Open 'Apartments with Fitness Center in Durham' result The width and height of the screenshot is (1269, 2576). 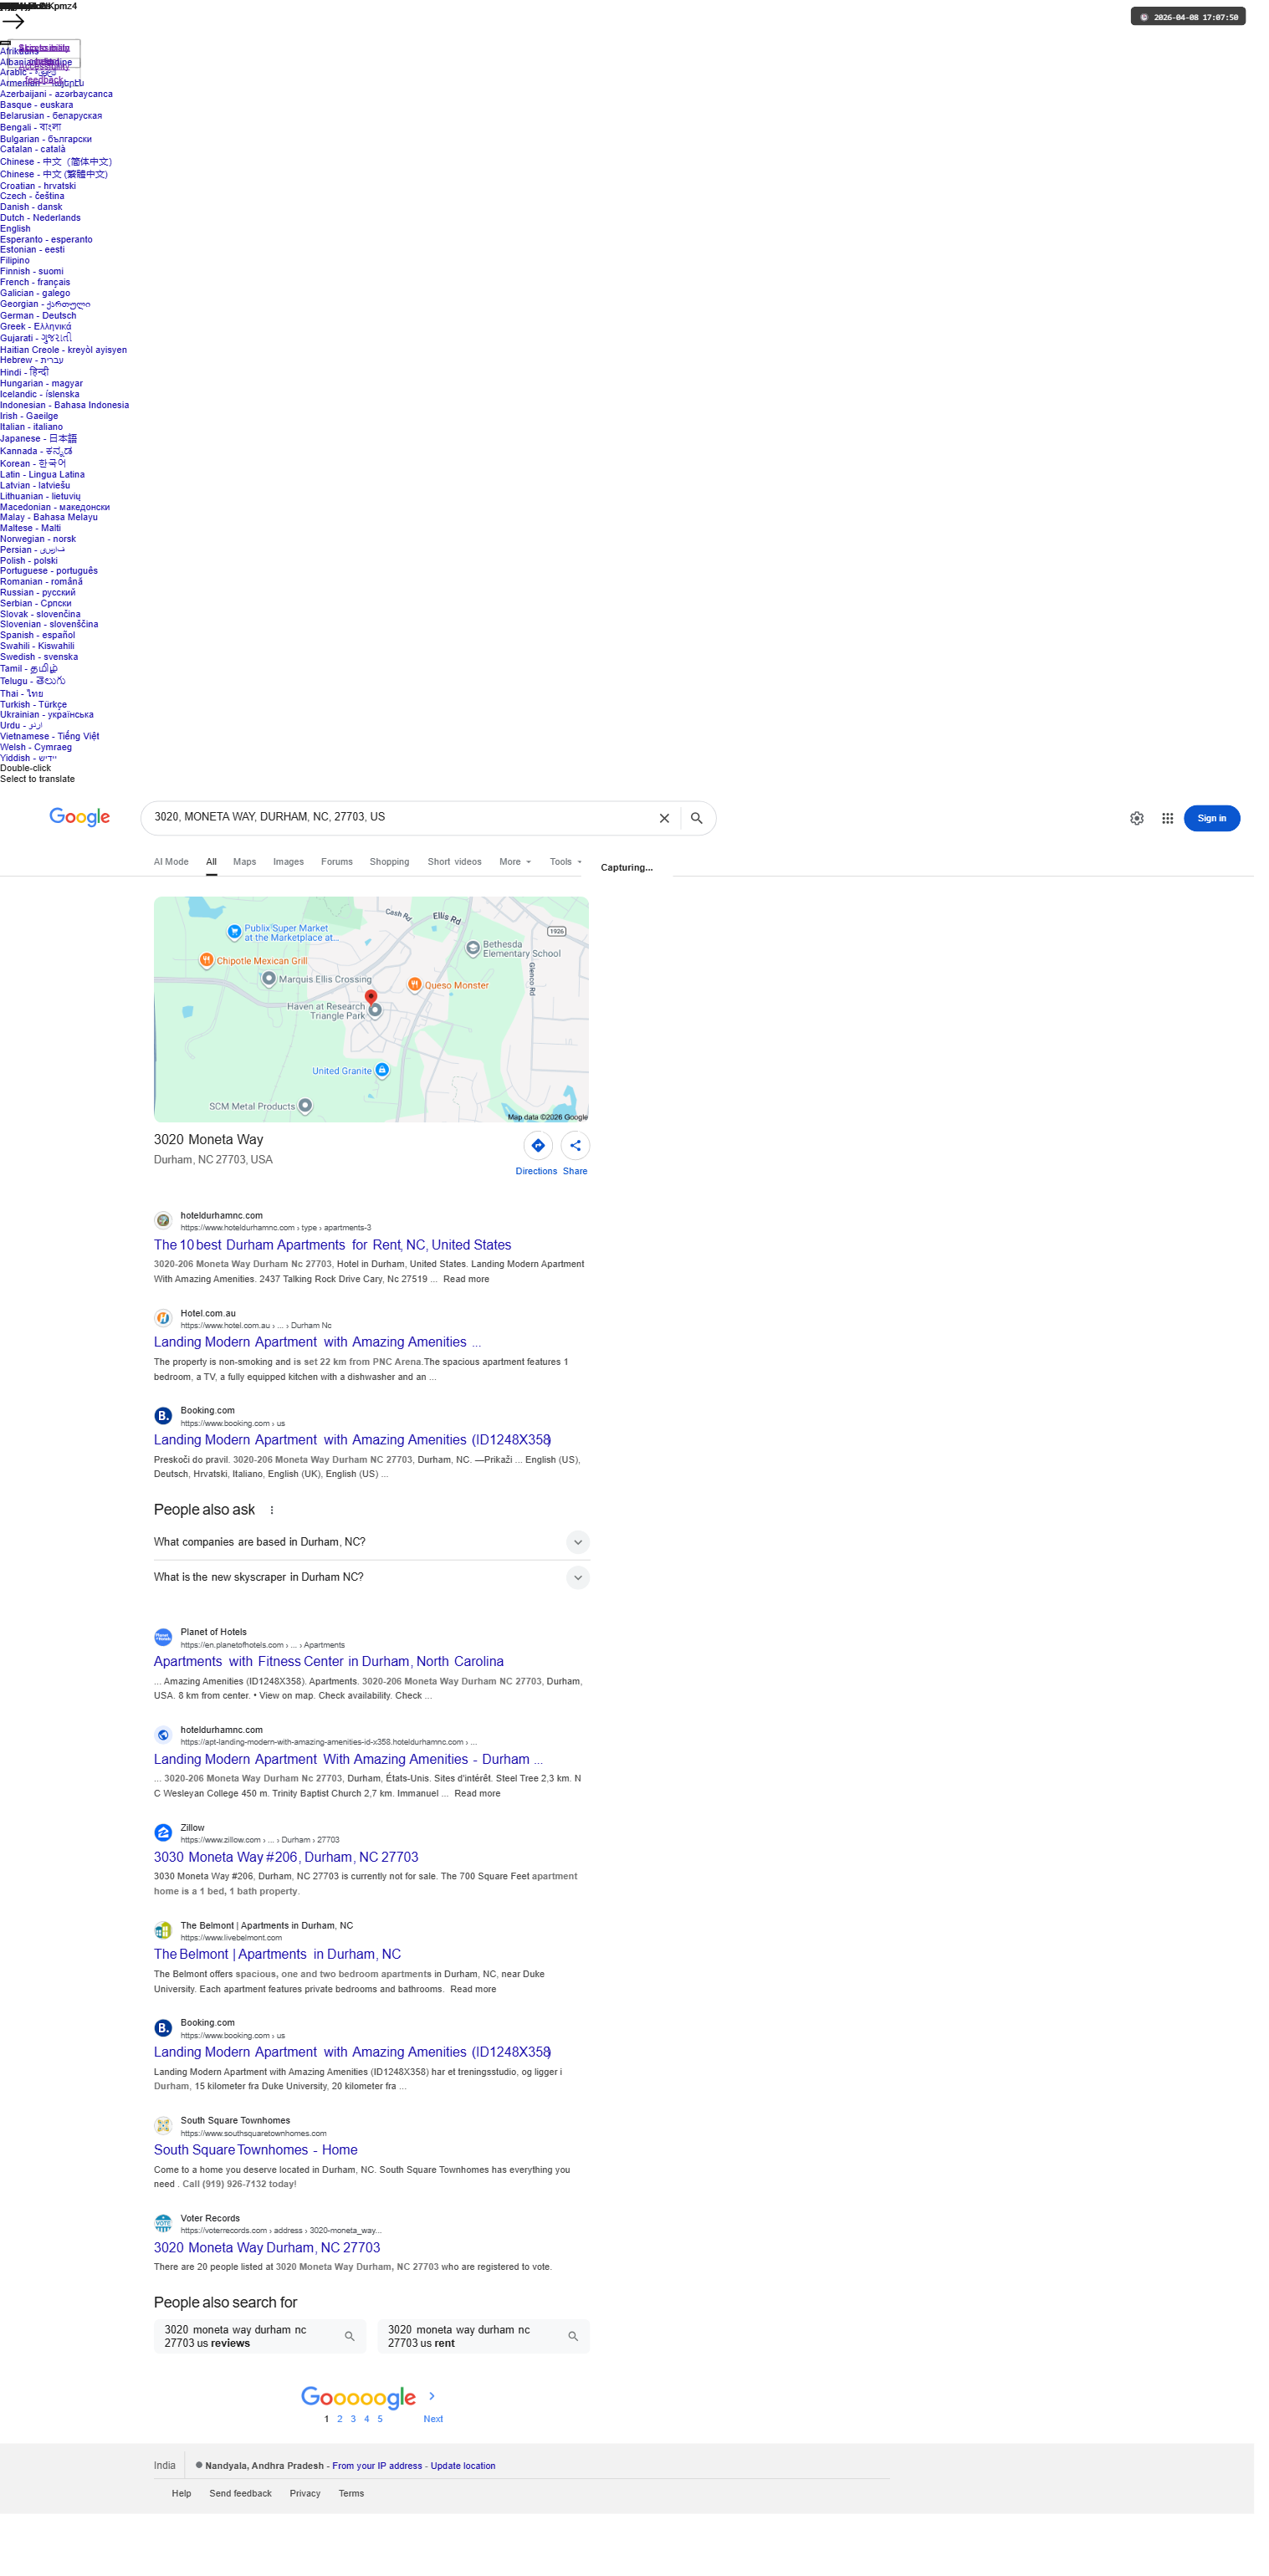[329, 1661]
